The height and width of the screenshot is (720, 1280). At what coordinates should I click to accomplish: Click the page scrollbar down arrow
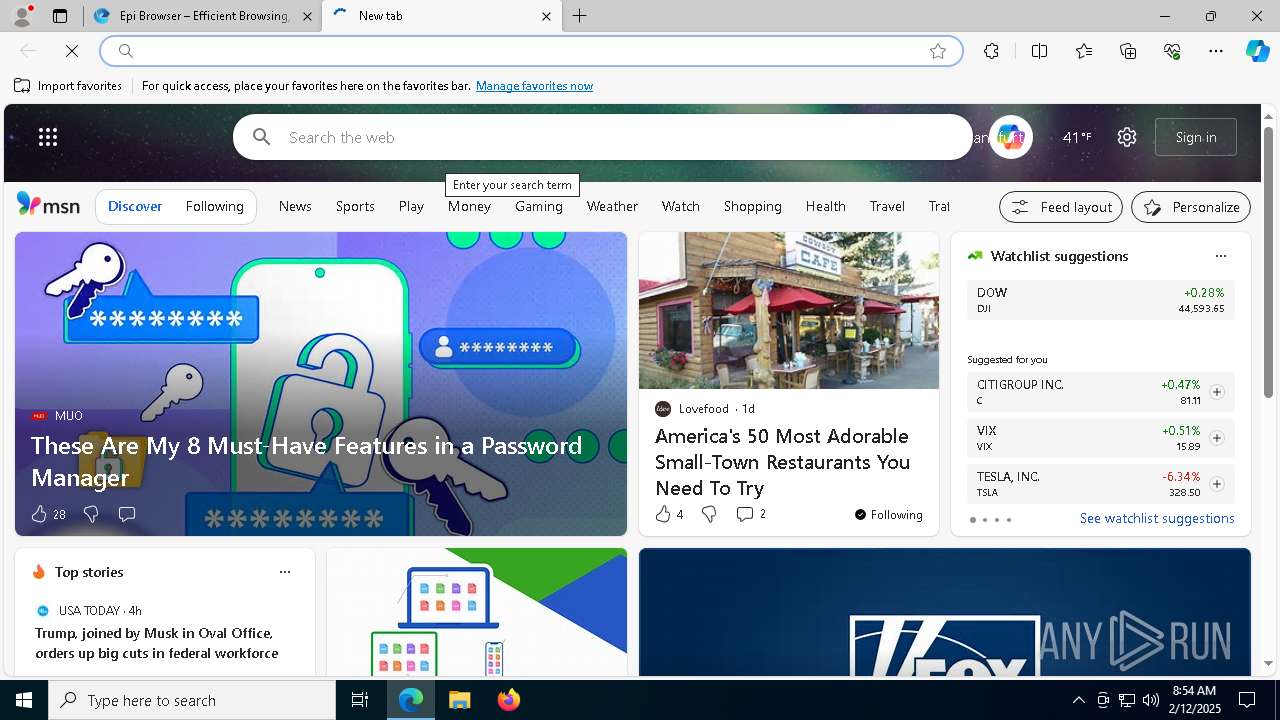tap(1269, 663)
